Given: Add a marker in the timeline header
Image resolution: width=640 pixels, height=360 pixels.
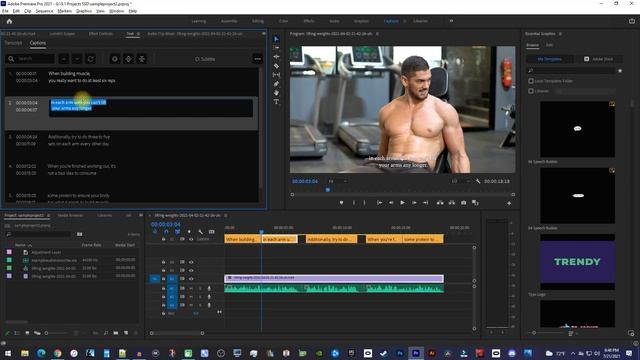Looking at the screenshot, I should click(189, 231).
